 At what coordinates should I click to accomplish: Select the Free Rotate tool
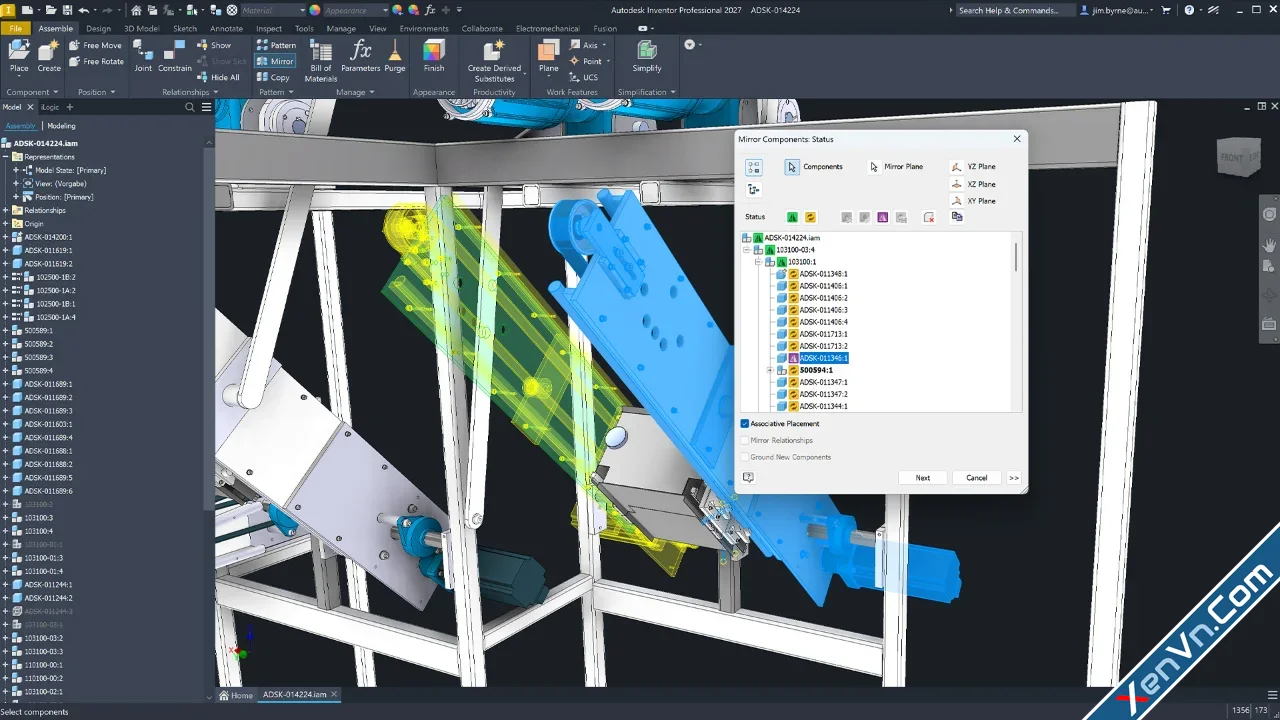click(x=96, y=61)
